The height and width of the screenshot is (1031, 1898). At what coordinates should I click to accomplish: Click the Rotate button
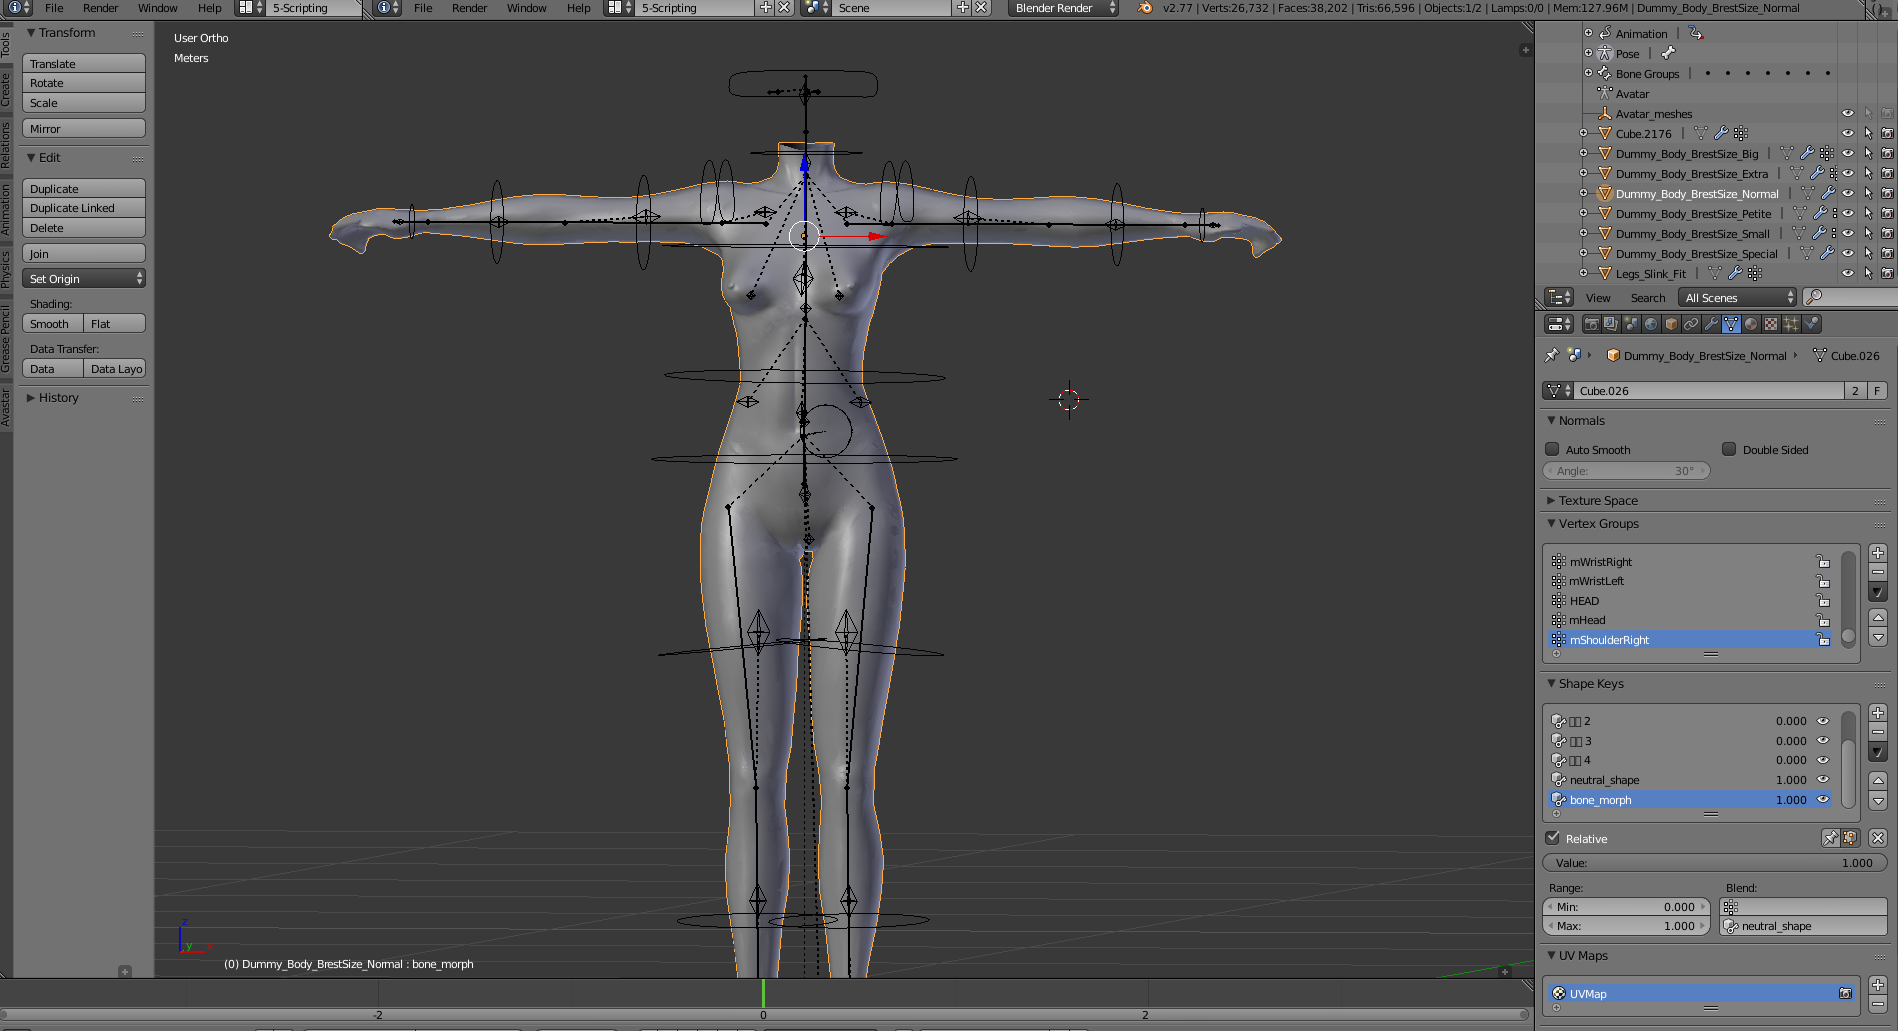coord(84,83)
